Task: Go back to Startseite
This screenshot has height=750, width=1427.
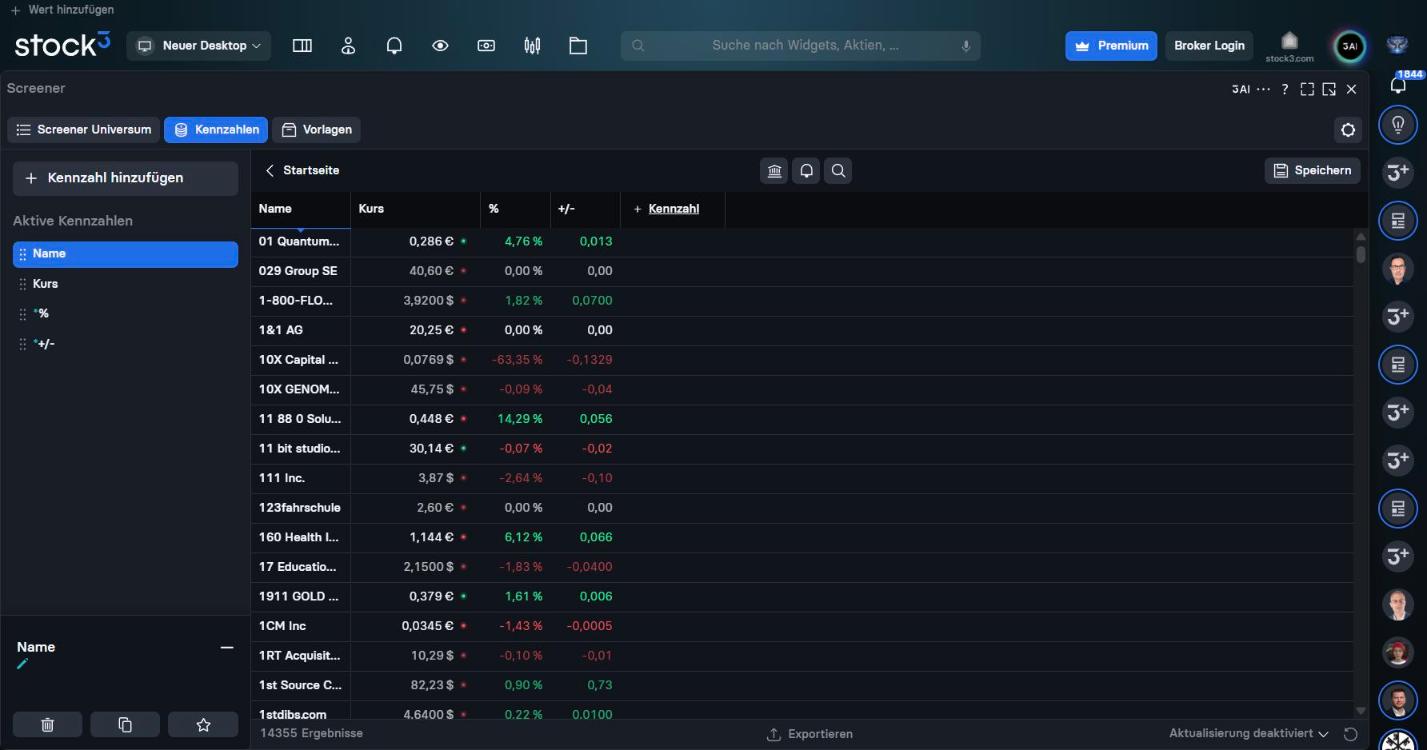Action: 302,171
